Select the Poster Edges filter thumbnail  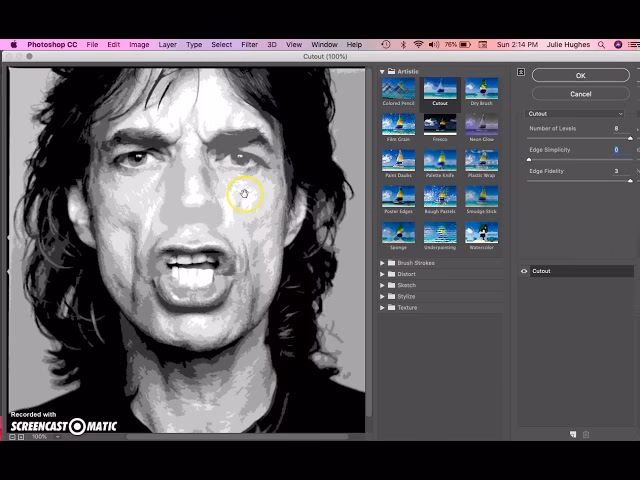pos(398,196)
